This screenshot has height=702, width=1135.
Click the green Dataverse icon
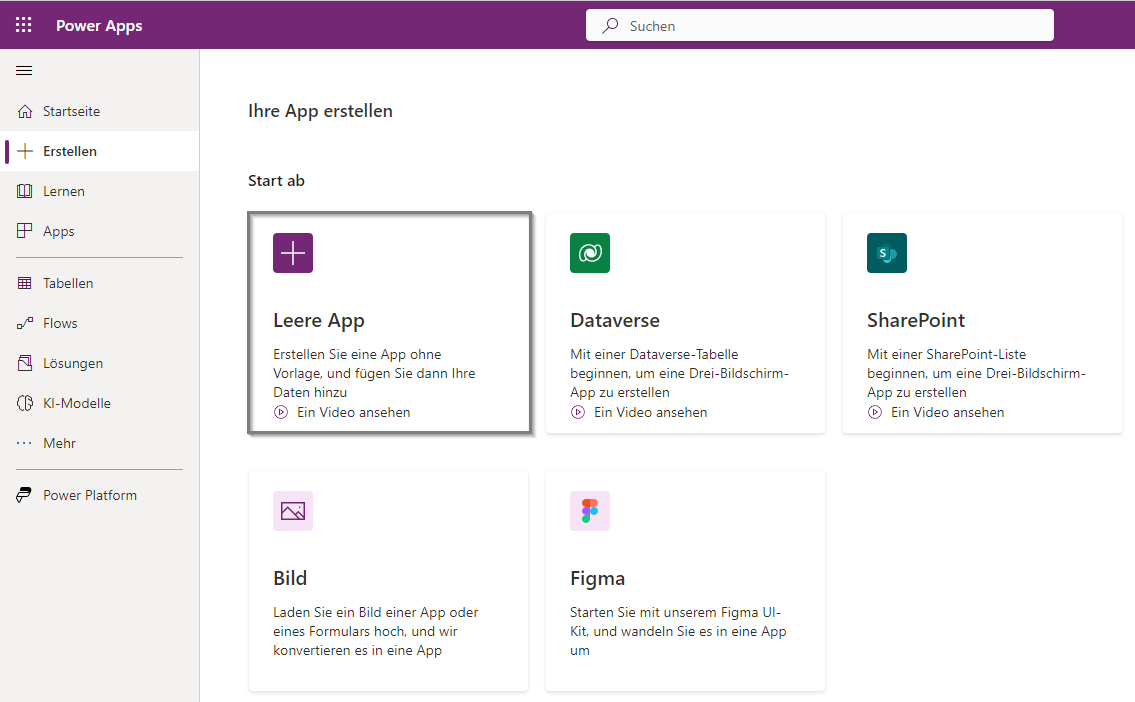pyautogui.click(x=589, y=253)
